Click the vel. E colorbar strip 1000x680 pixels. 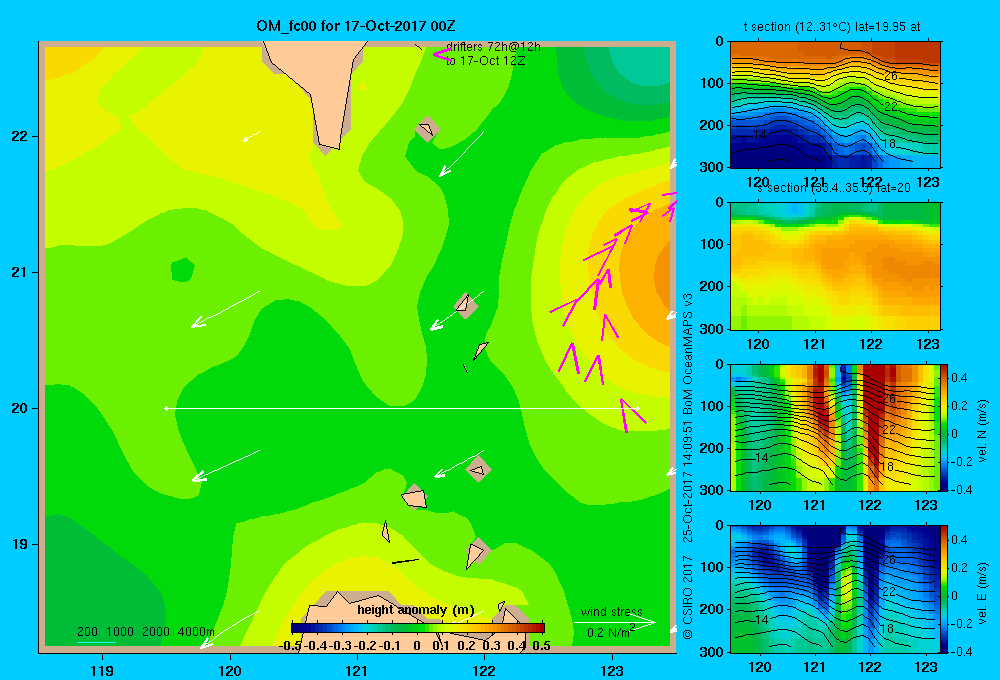tap(945, 589)
